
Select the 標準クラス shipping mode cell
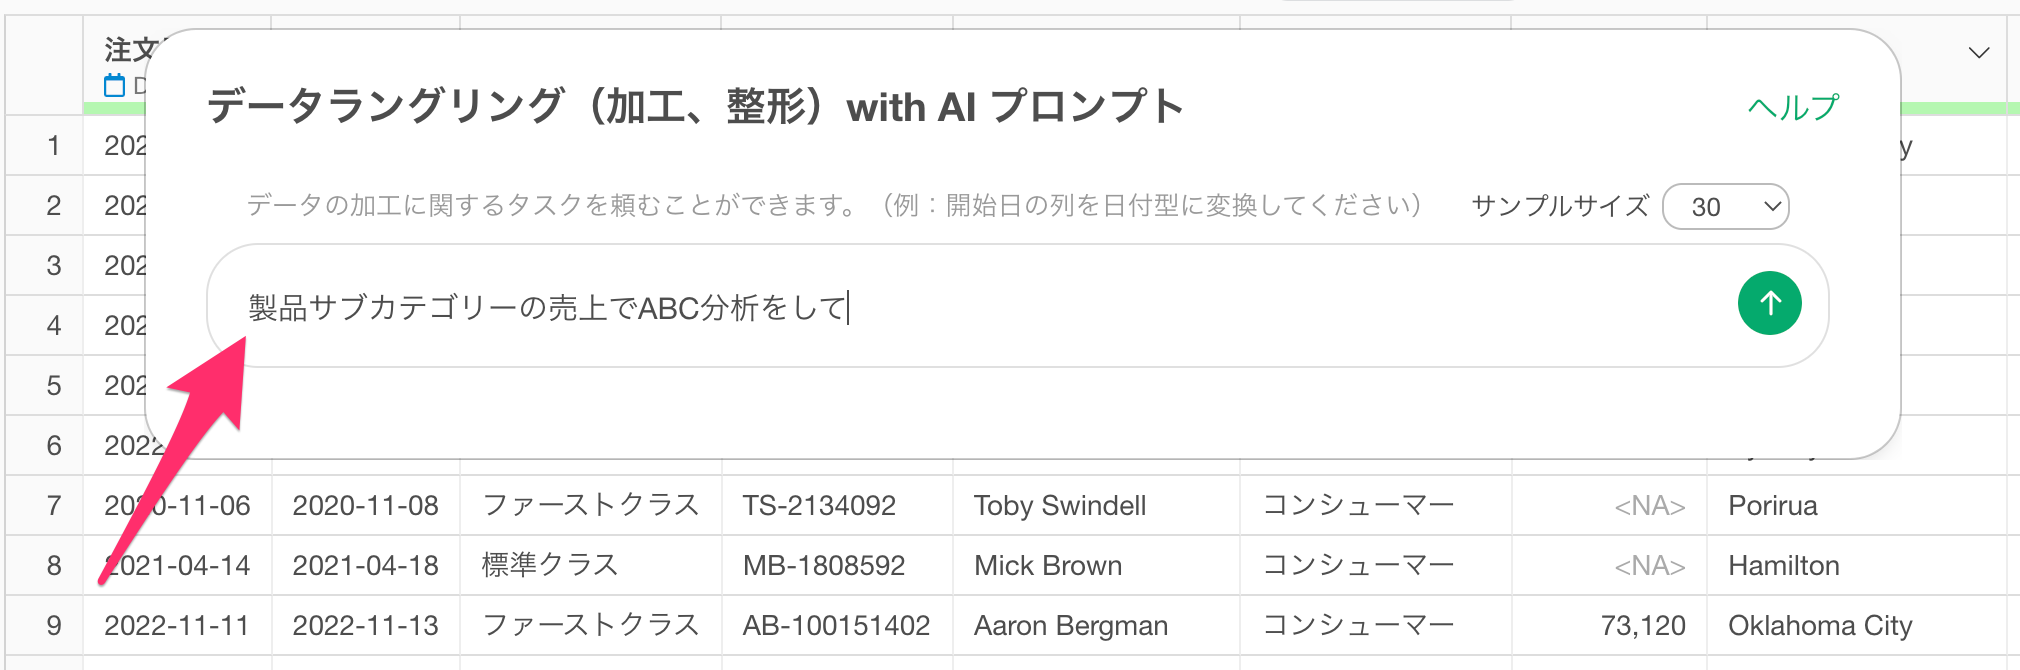pos(591,565)
